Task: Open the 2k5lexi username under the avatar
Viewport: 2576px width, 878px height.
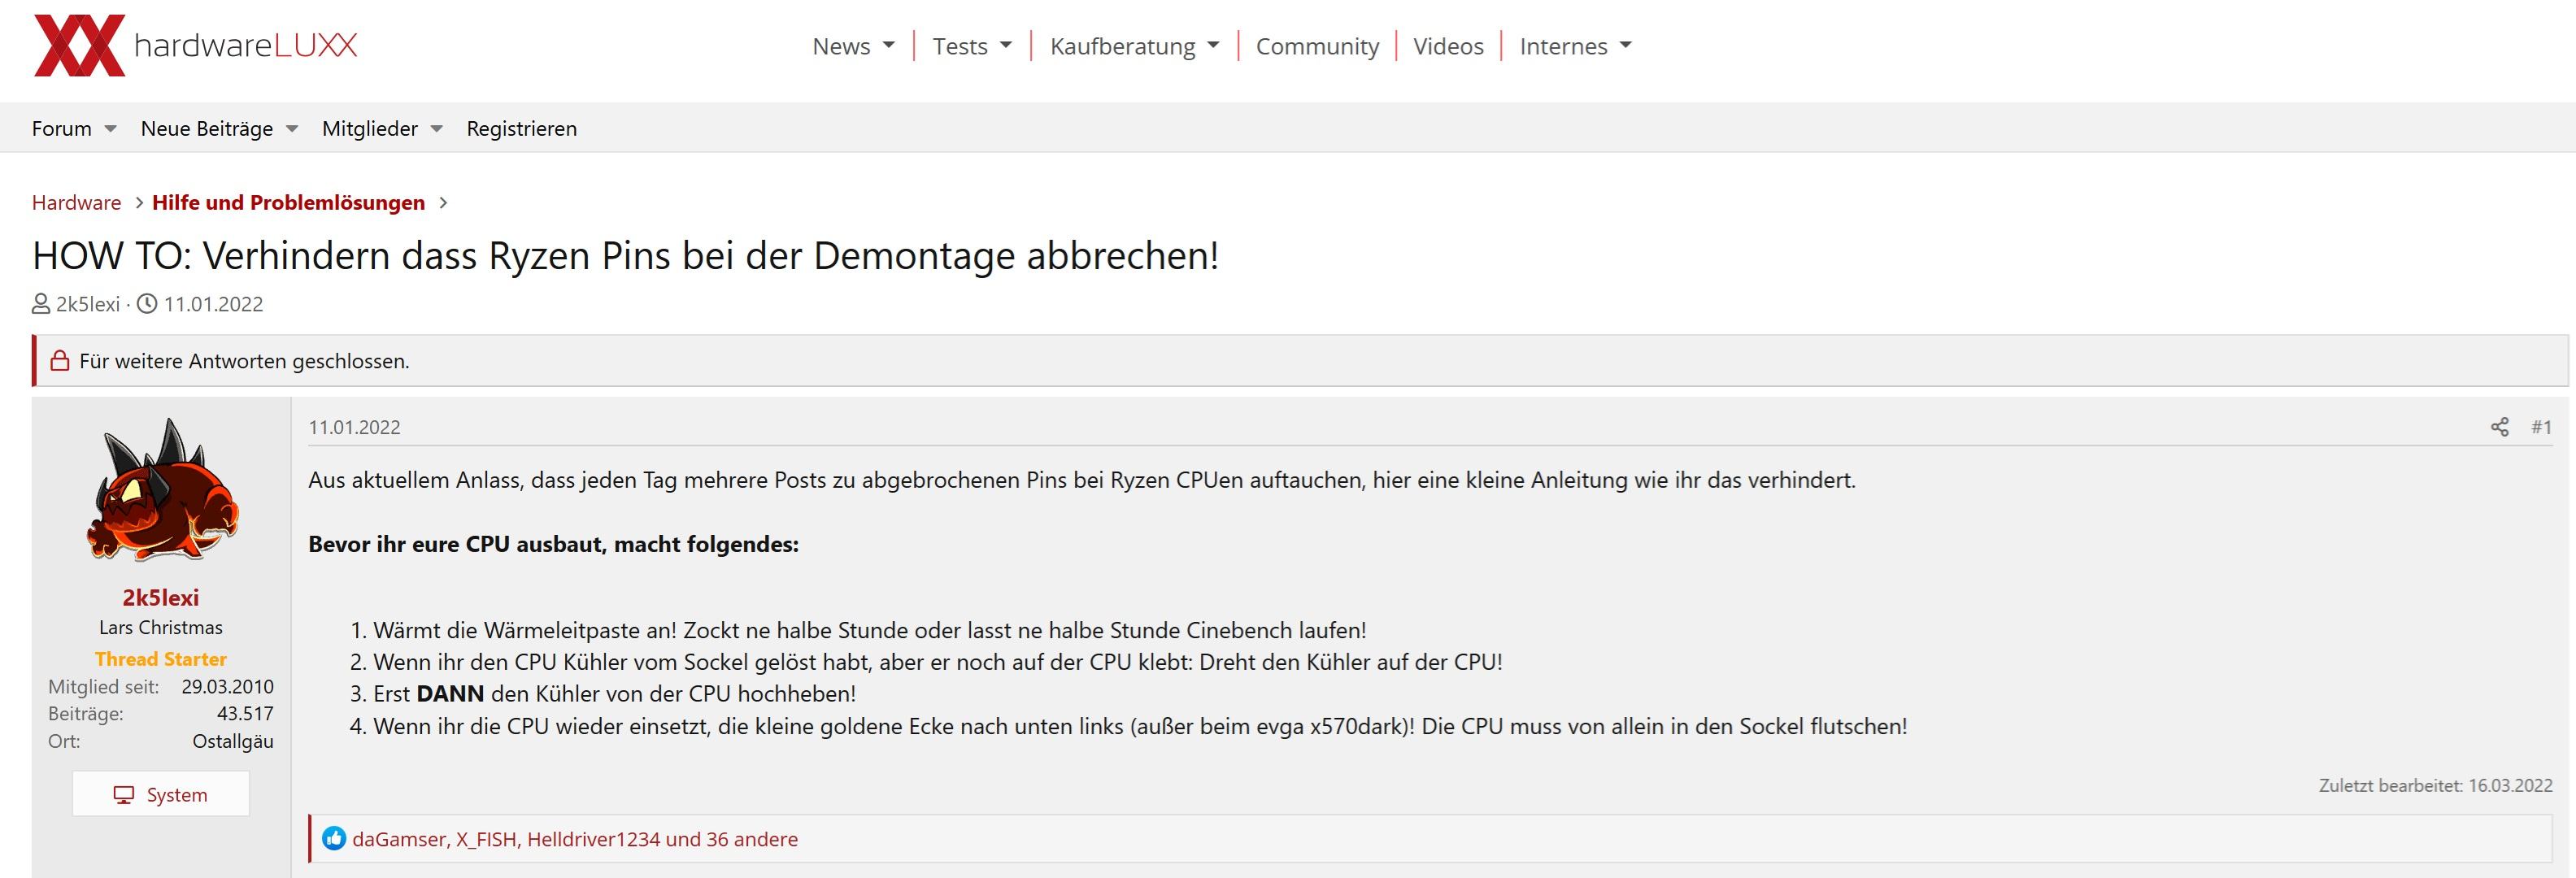Action: (160, 597)
